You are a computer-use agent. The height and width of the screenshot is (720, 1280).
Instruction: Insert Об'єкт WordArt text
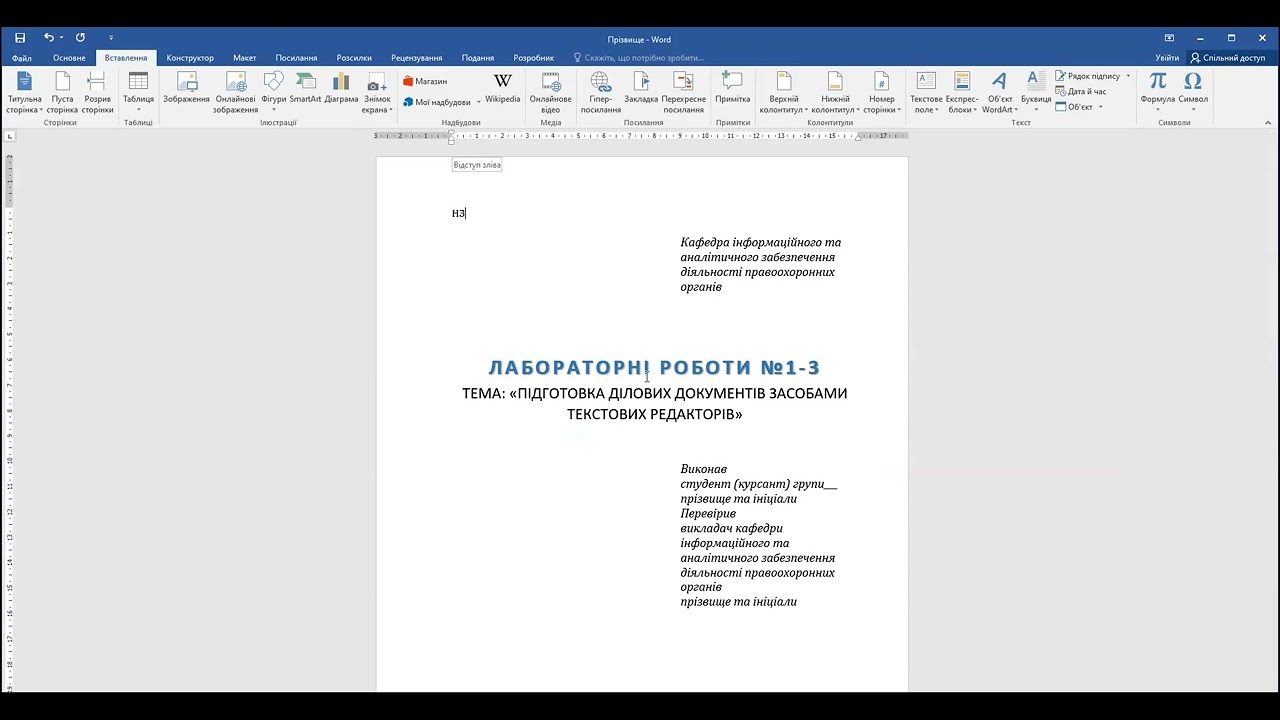tap(1000, 93)
